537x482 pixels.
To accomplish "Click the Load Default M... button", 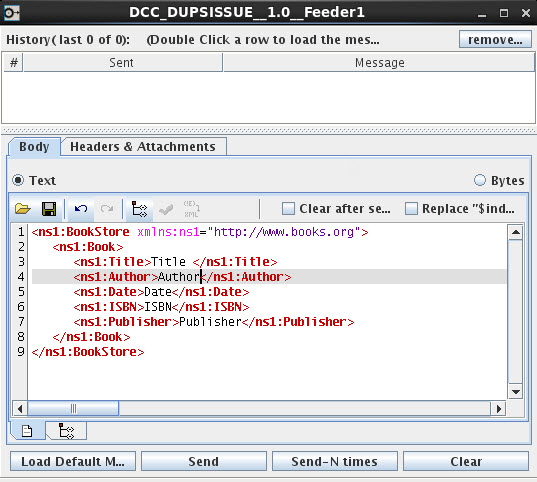I will [x=73, y=461].
